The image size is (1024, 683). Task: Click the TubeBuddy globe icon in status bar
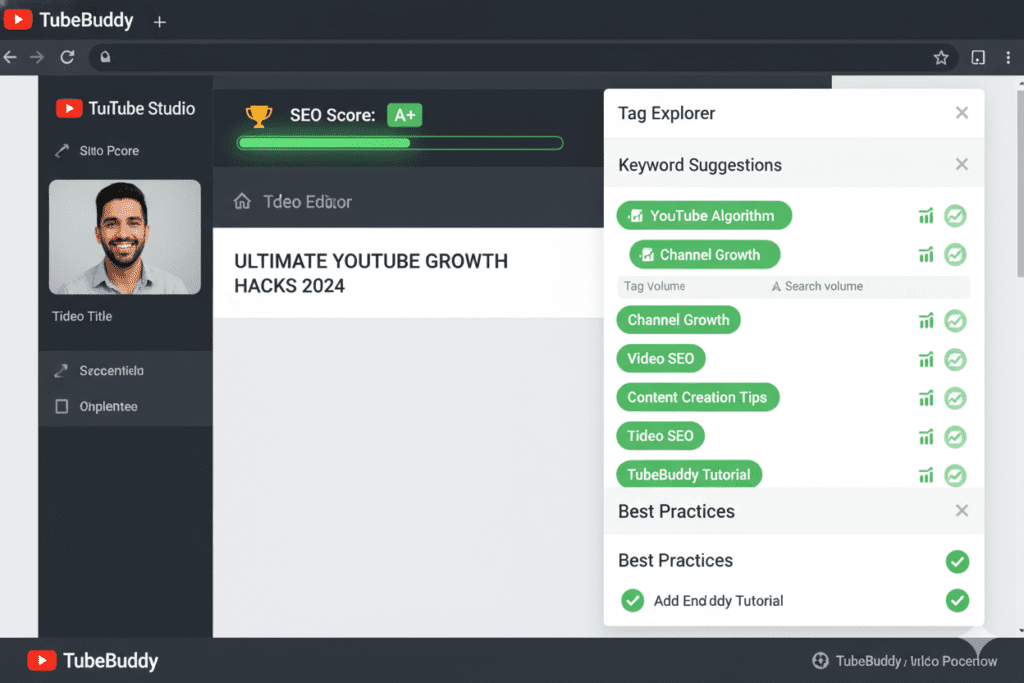(820, 660)
